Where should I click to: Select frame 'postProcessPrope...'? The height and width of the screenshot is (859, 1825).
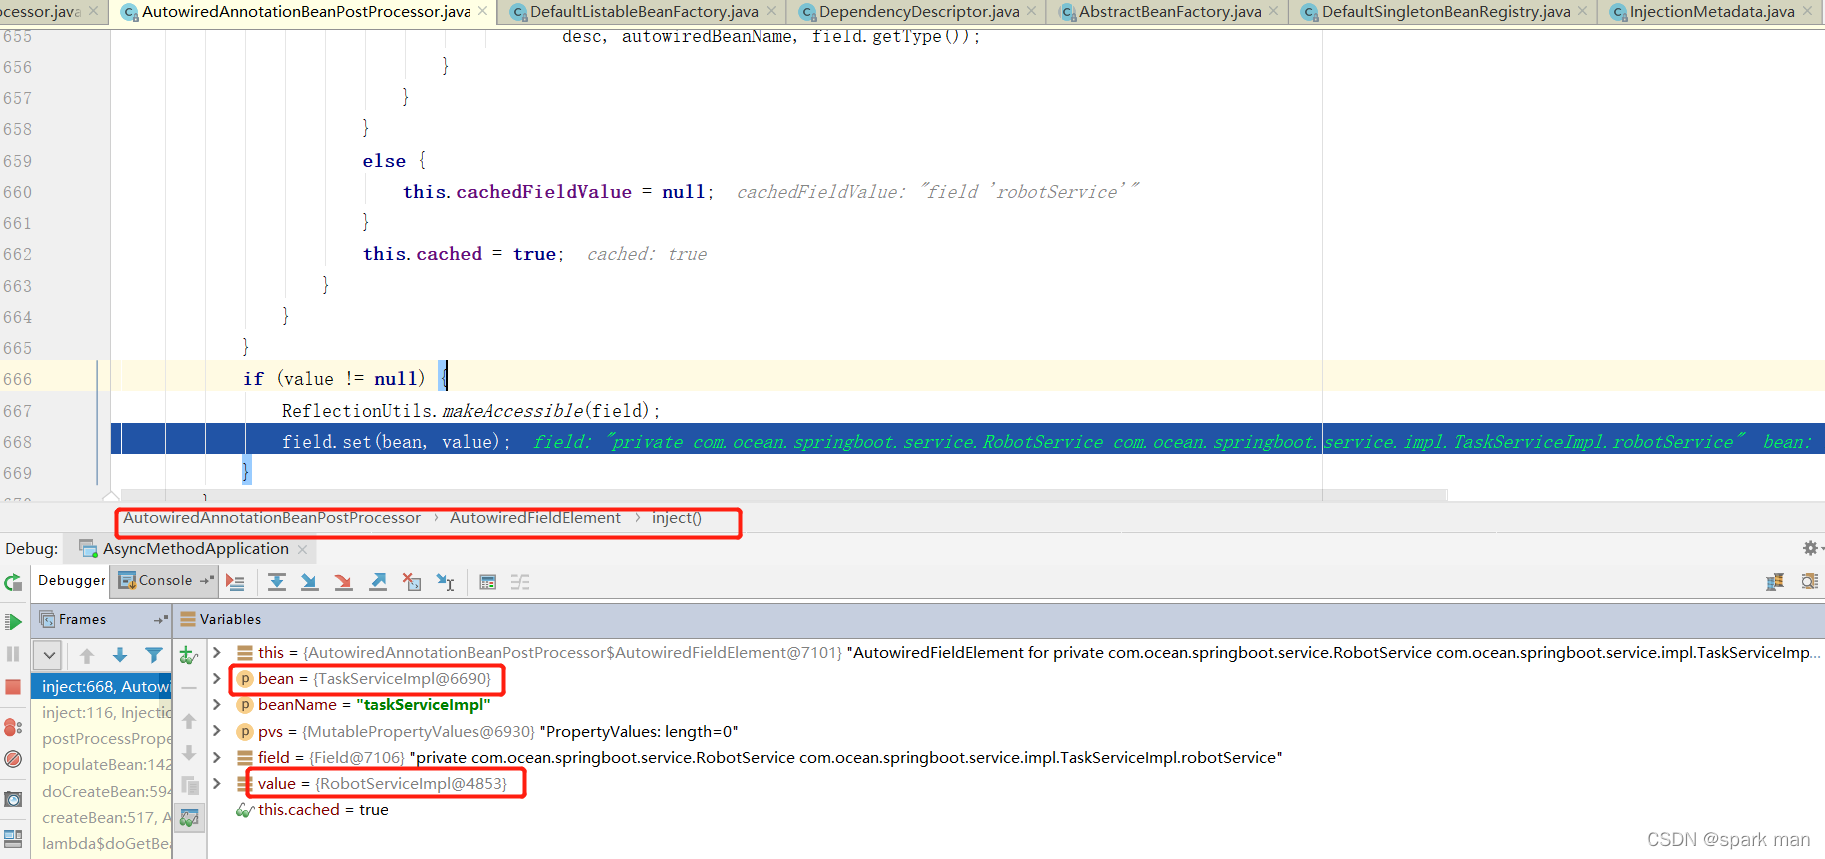point(101,739)
